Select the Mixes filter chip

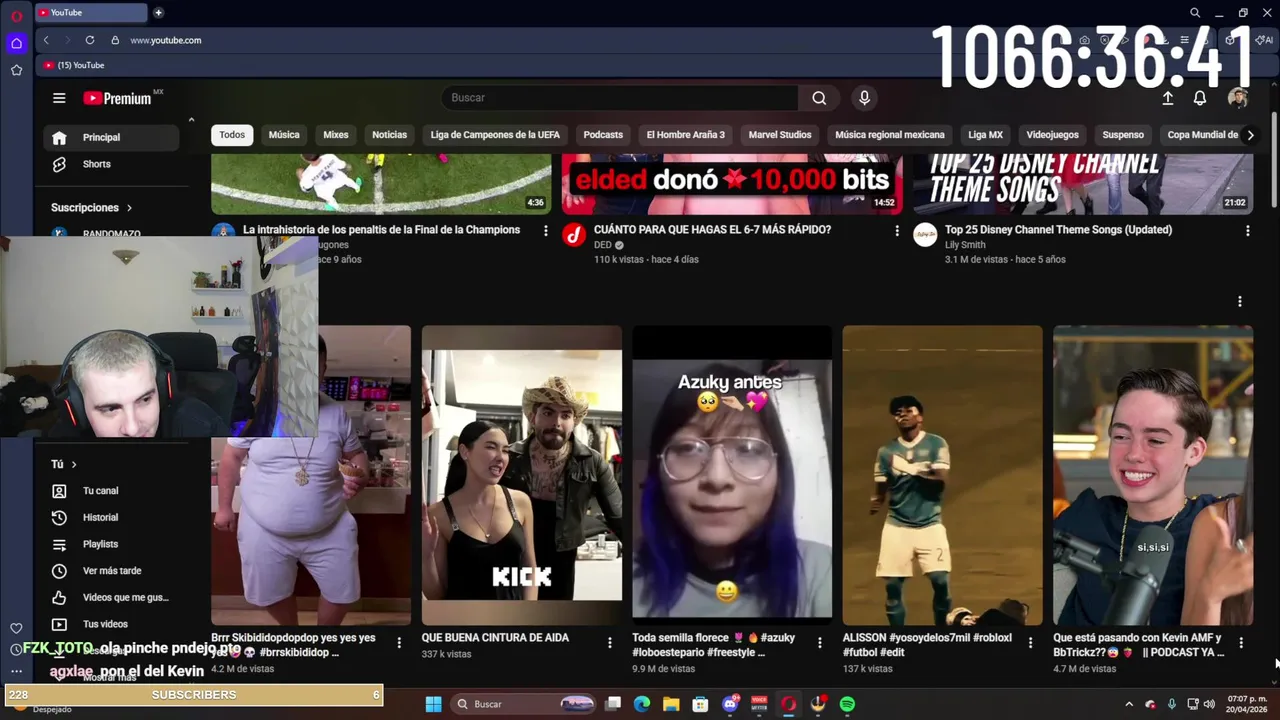(336, 135)
